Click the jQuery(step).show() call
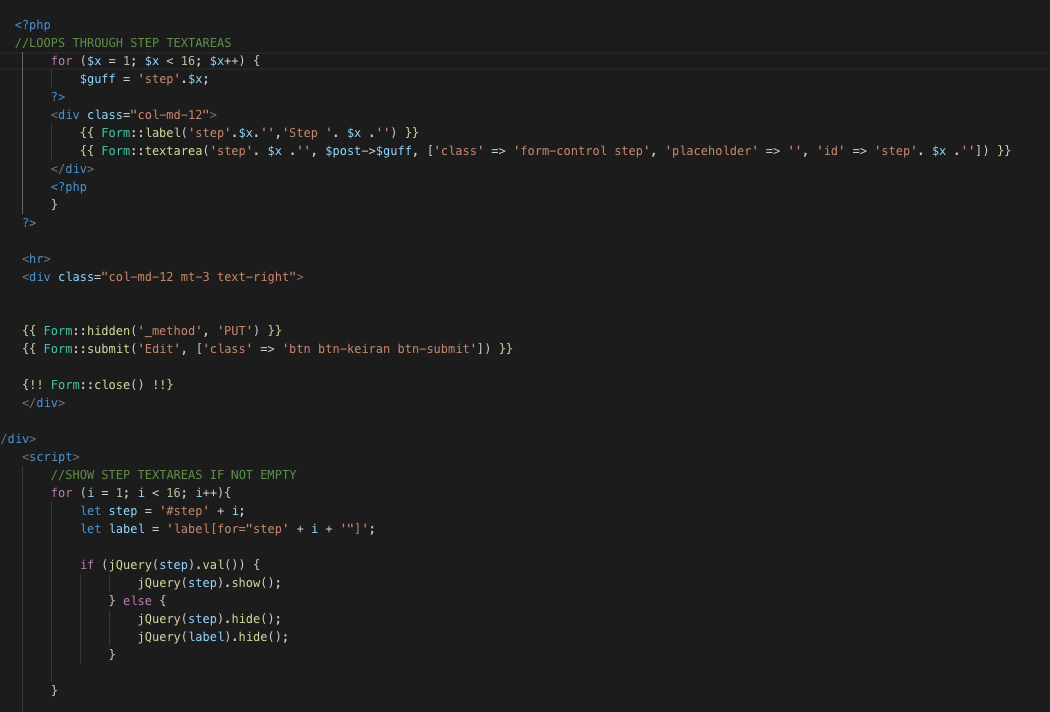 tap(209, 582)
